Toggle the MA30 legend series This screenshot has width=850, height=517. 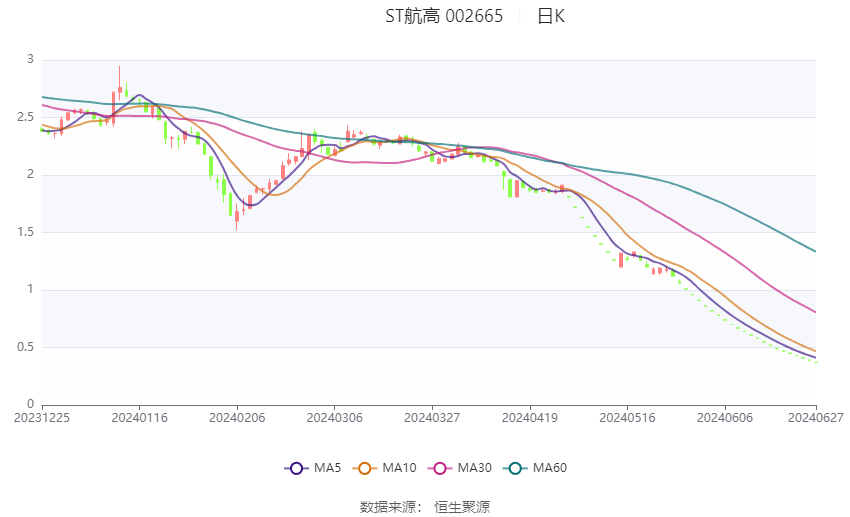[x=460, y=468]
